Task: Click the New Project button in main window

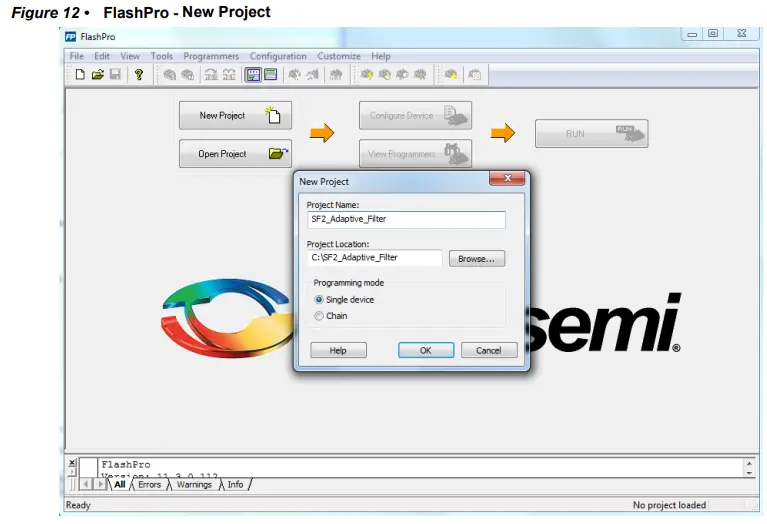Action: [x=235, y=115]
